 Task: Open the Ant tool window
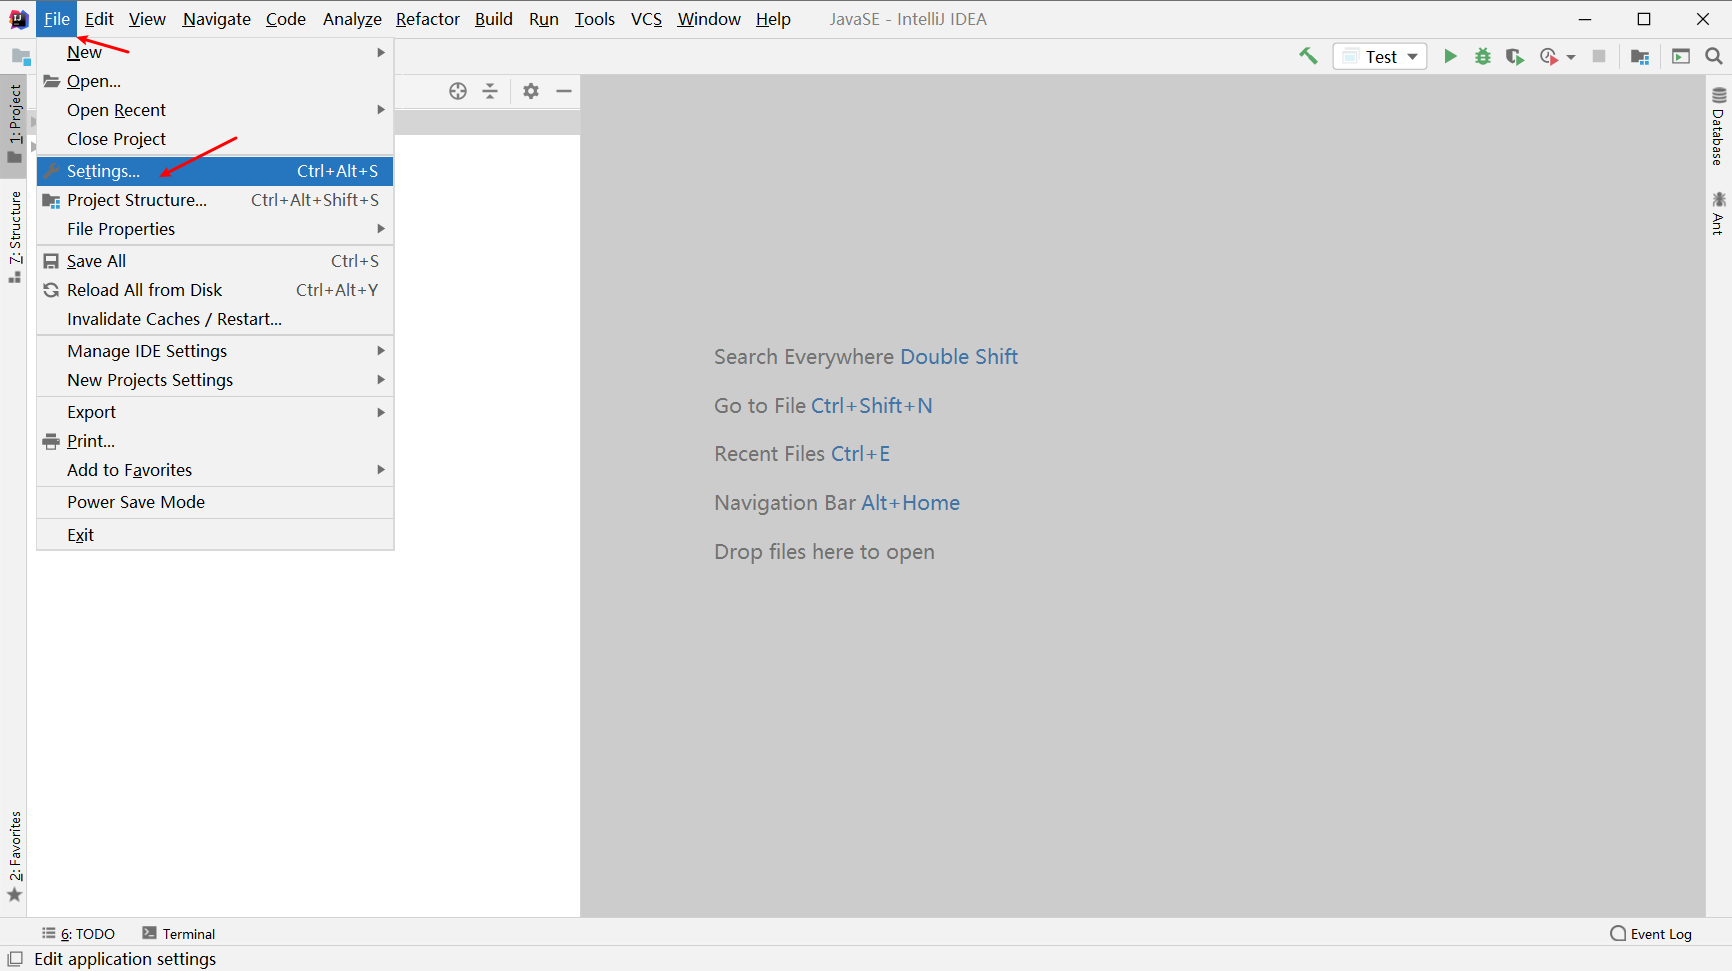click(x=1719, y=213)
